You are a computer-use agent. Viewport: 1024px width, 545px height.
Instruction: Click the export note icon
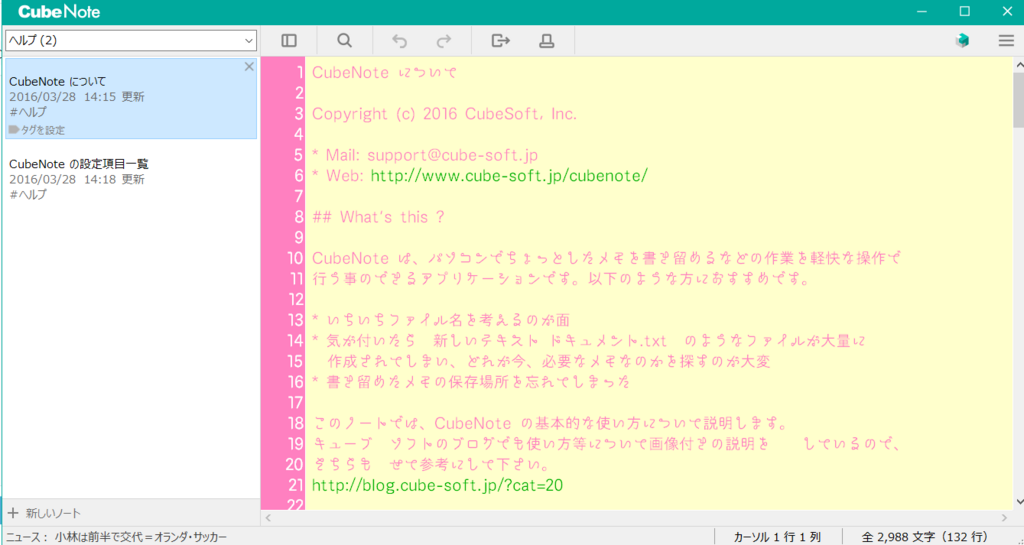coord(500,40)
